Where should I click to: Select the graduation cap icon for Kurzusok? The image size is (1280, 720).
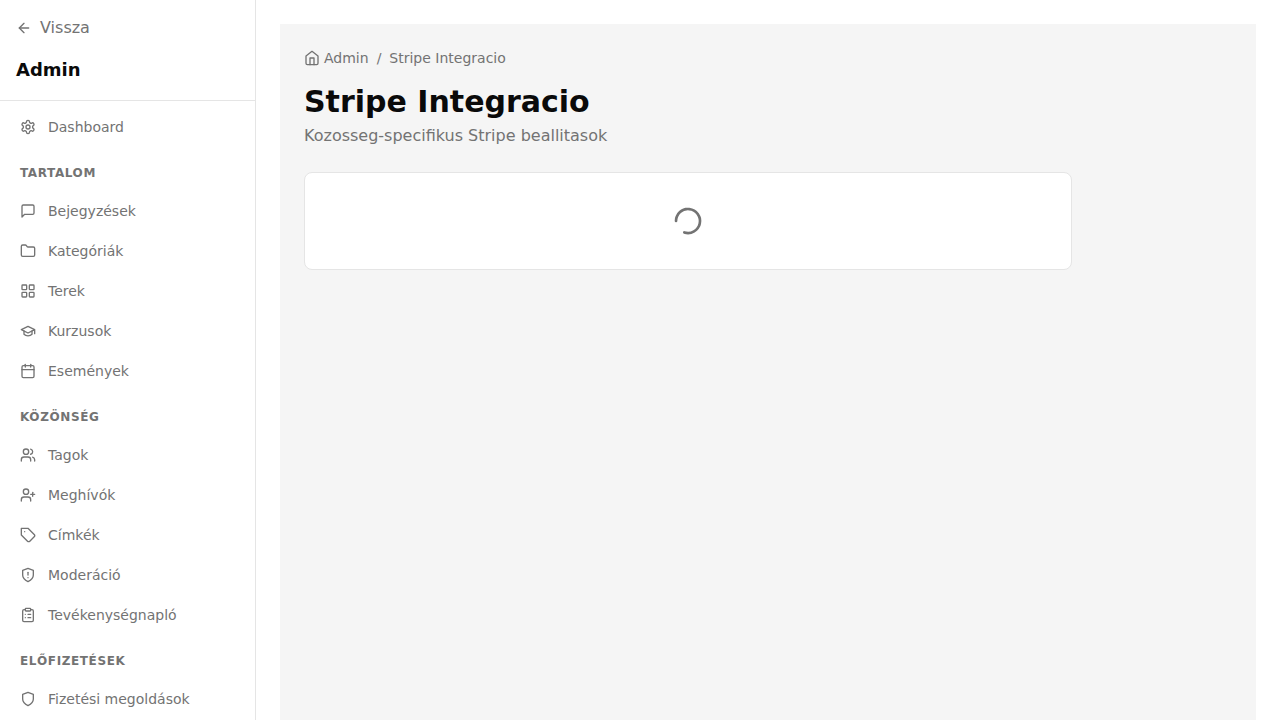[27, 330]
